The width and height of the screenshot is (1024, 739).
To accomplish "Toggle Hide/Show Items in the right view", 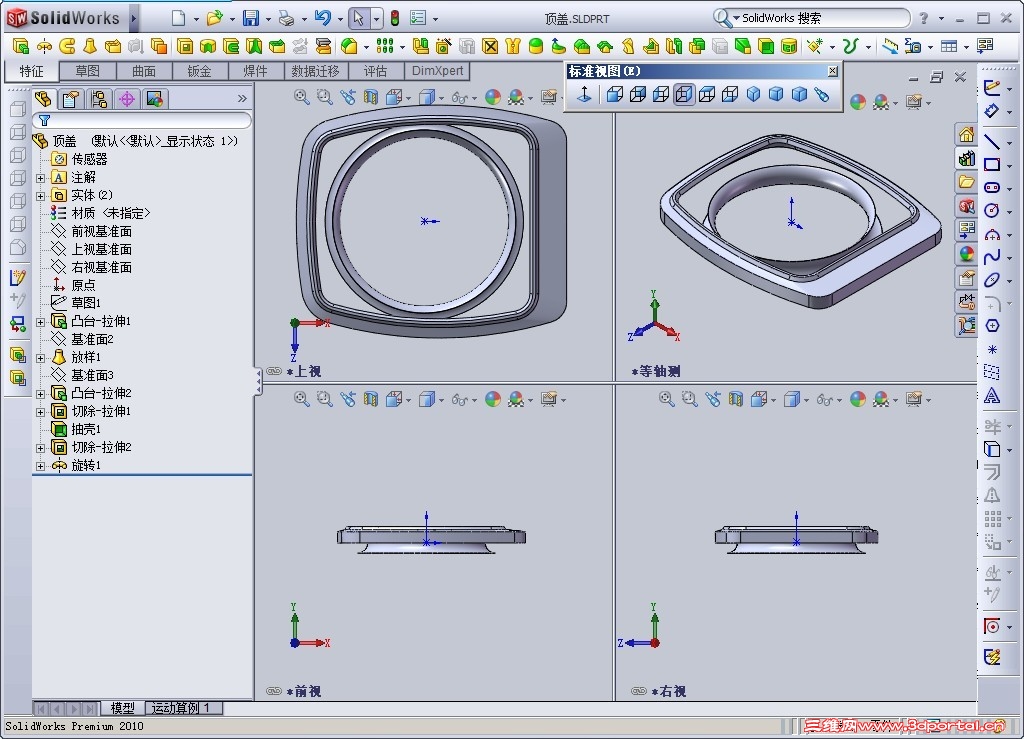I will coord(825,400).
